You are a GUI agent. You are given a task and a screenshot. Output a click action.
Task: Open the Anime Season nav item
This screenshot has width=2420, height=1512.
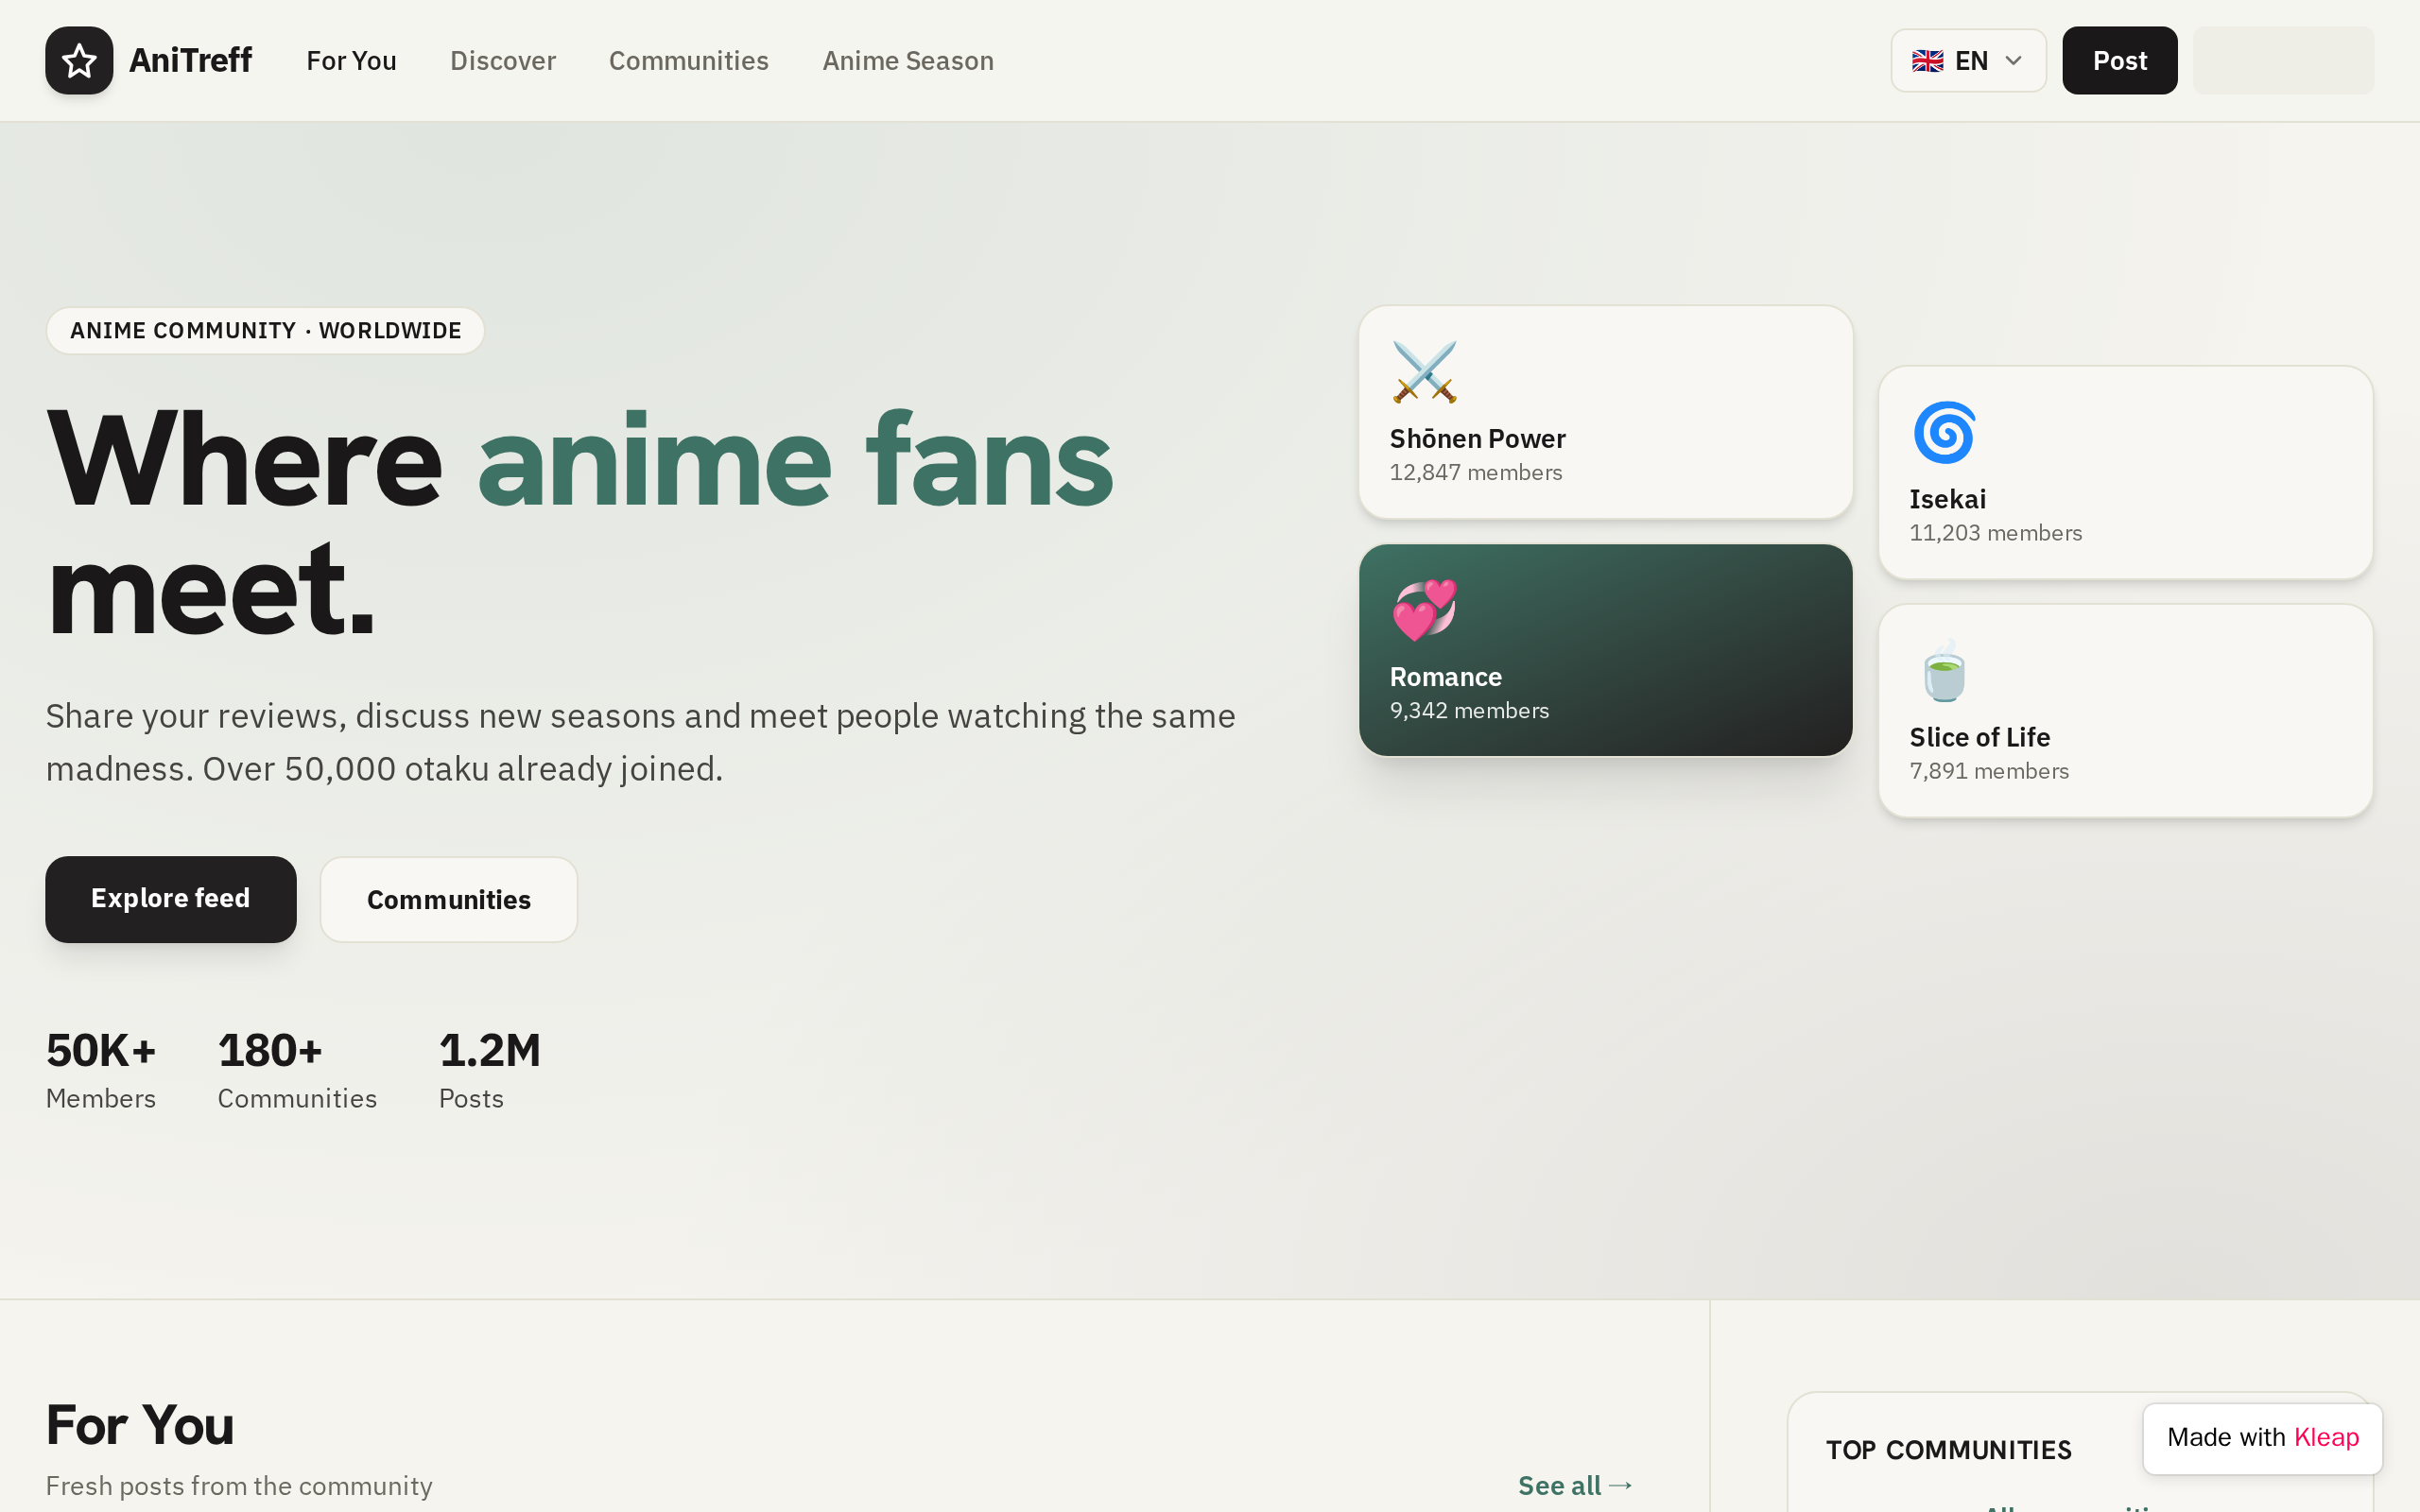tap(908, 61)
